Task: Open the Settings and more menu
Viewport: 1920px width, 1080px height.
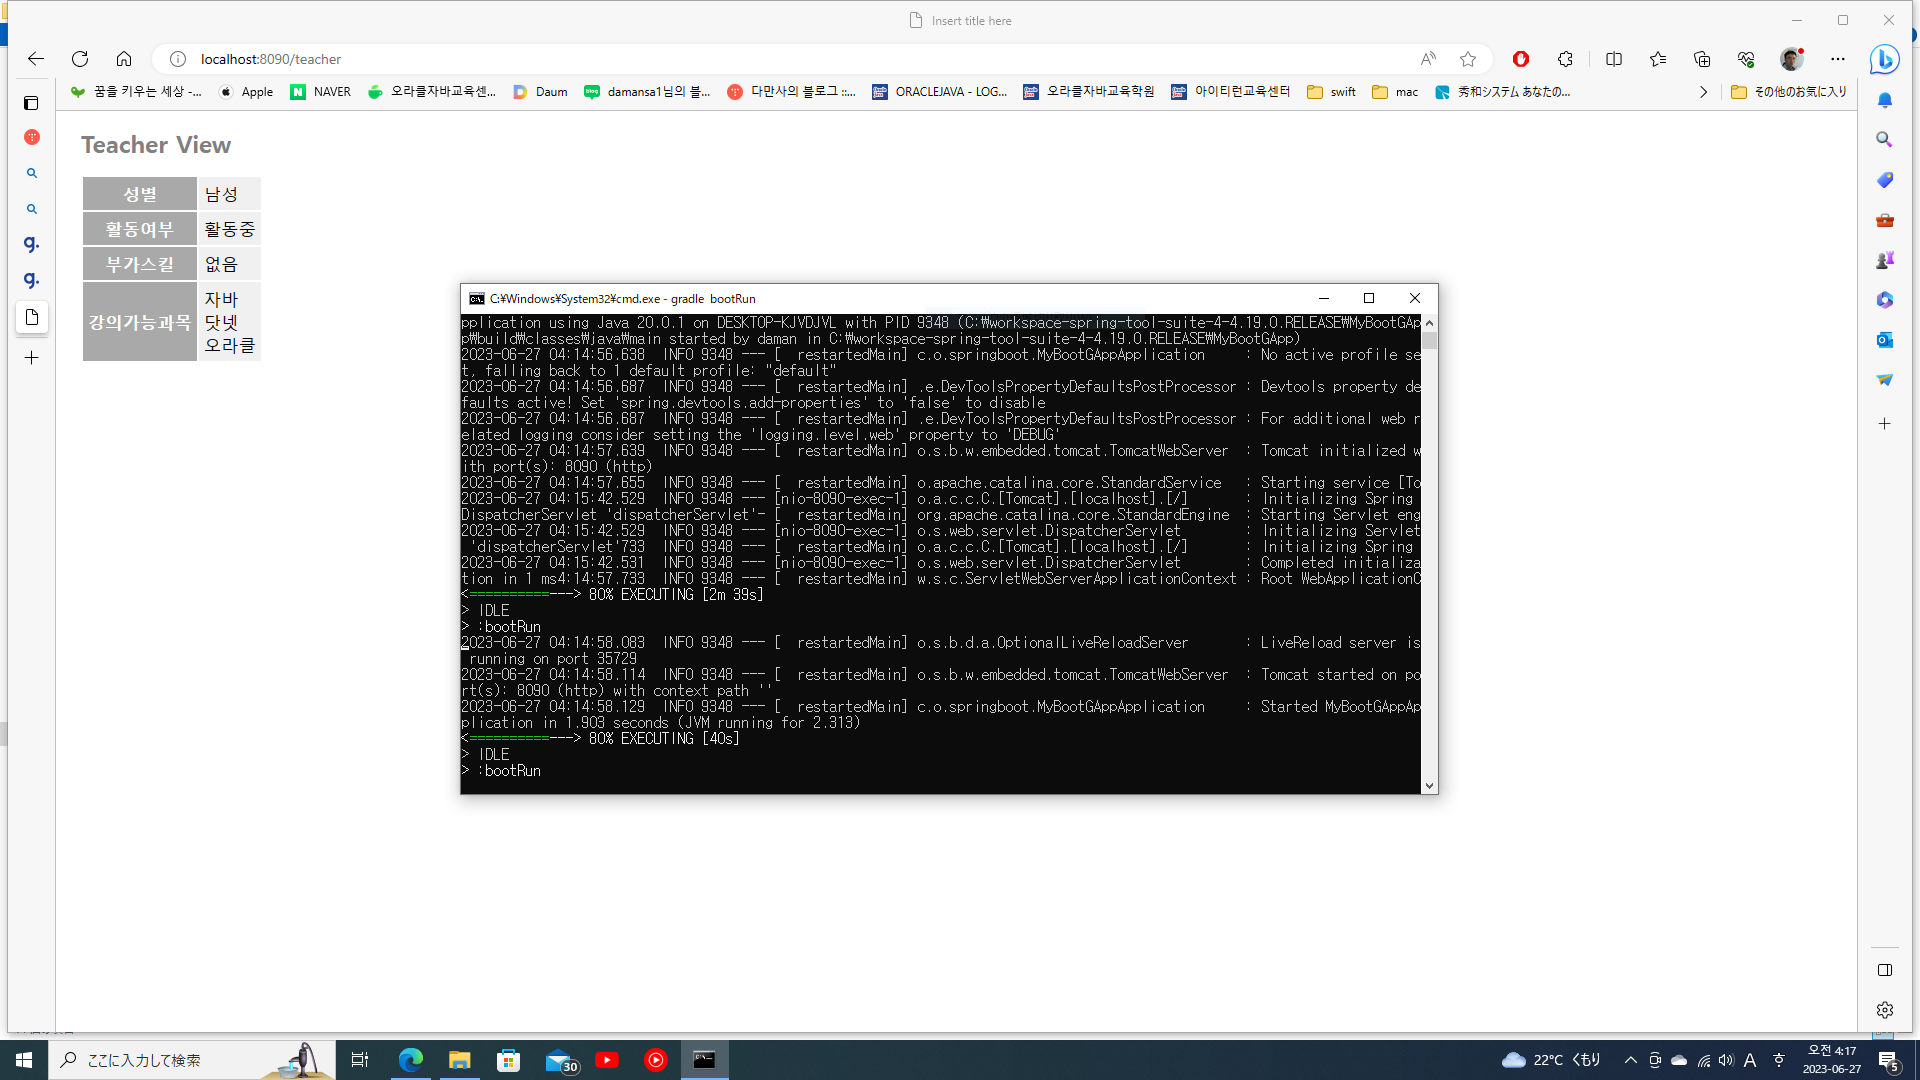Action: pyautogui.click(x=1837, y=59)
